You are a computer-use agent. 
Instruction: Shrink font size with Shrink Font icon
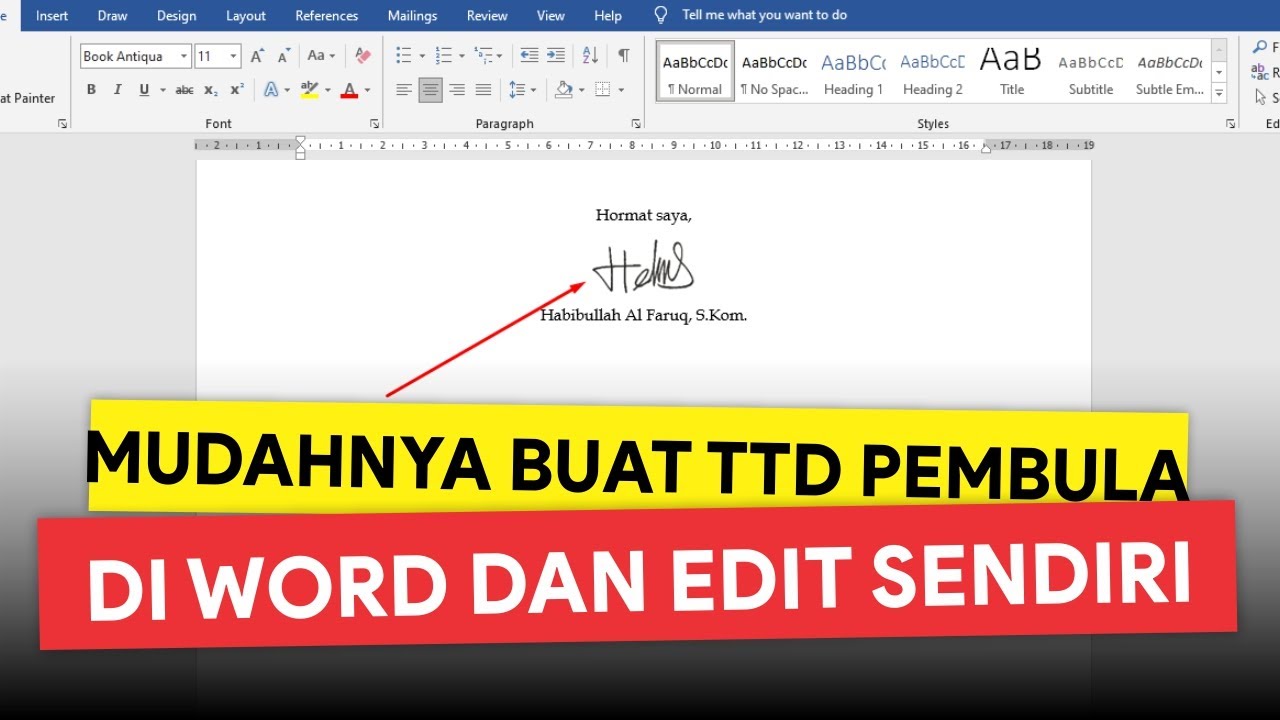[x=283, y=56]
